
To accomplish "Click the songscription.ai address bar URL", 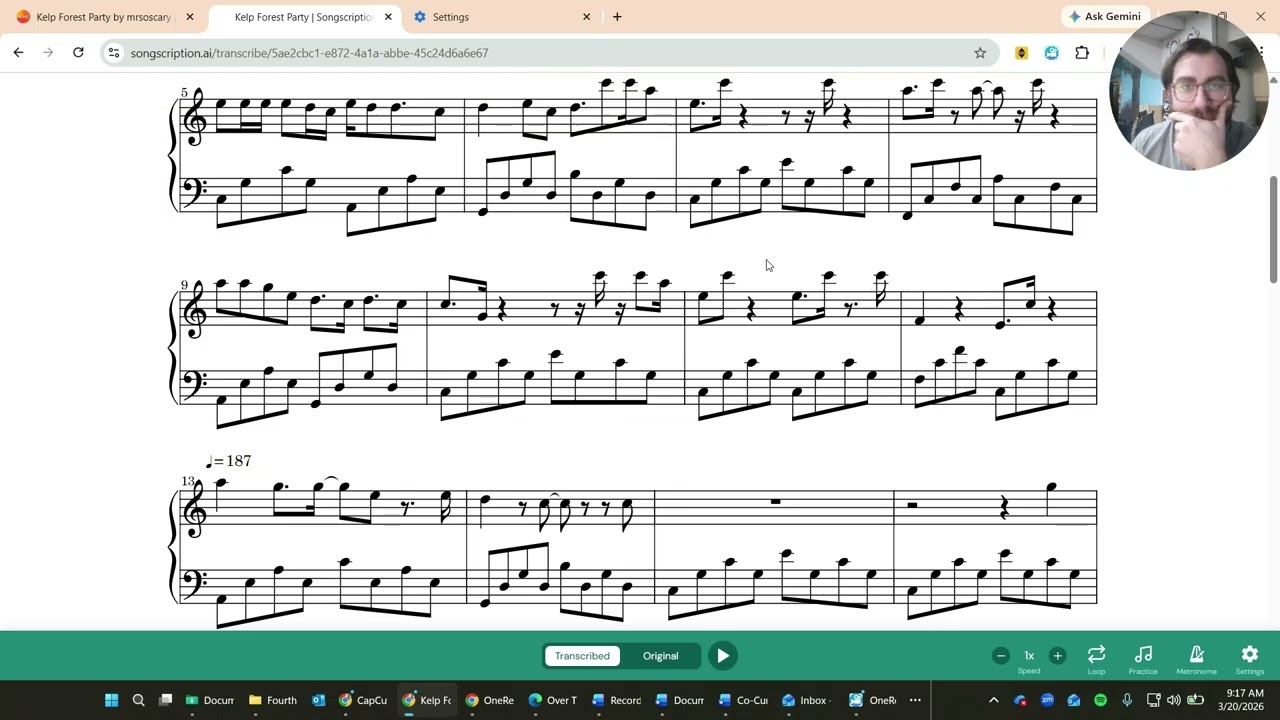I will click(x=309, y=53).
